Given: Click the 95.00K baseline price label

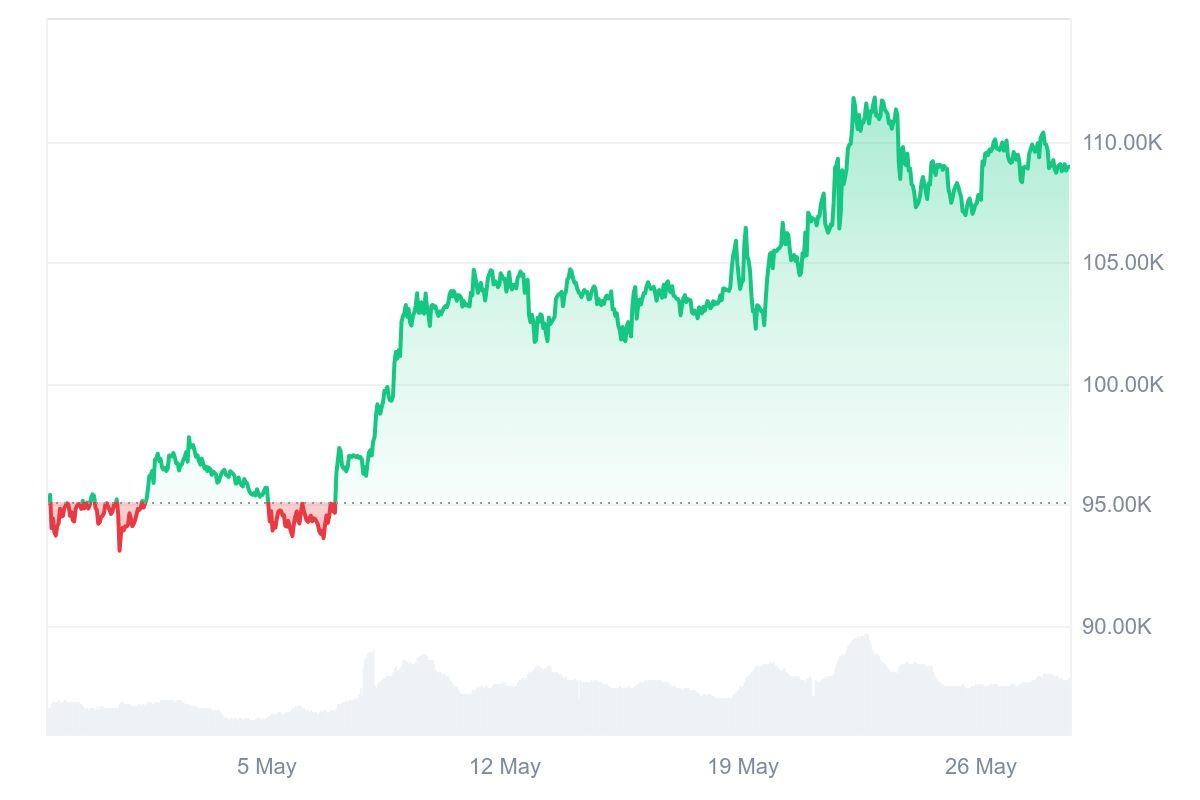Looking at the screenshot, I should click(1116, 504).
